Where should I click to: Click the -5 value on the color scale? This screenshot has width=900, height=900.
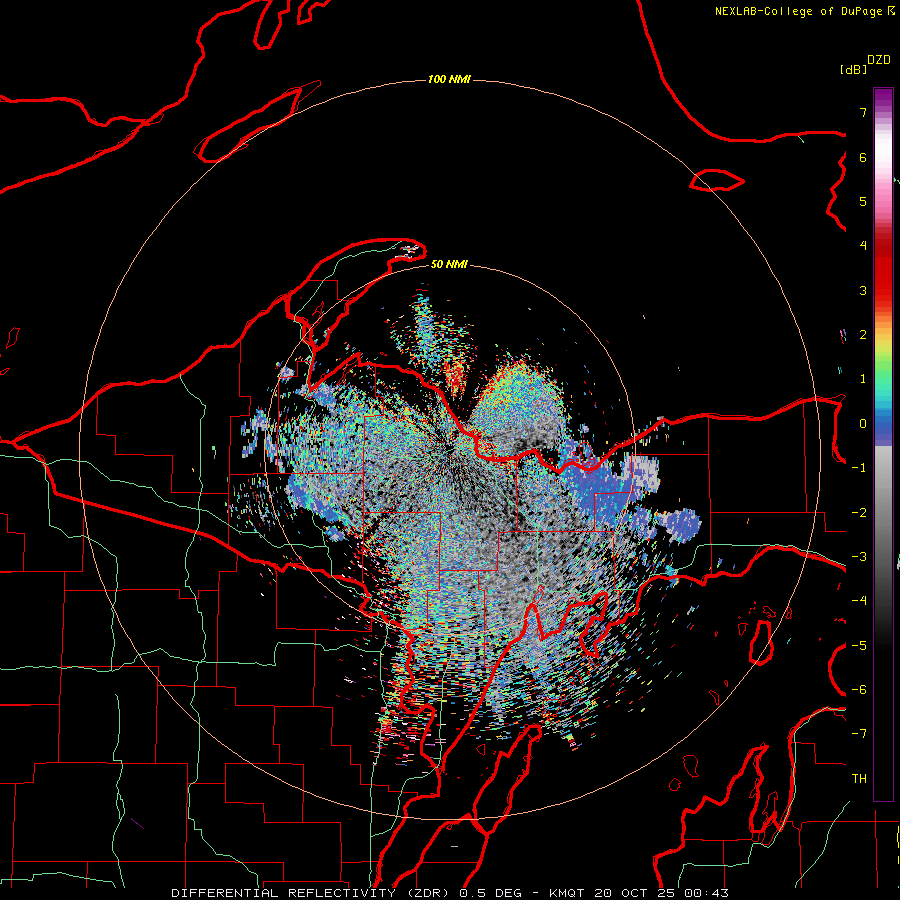click(x=859, y=646)
